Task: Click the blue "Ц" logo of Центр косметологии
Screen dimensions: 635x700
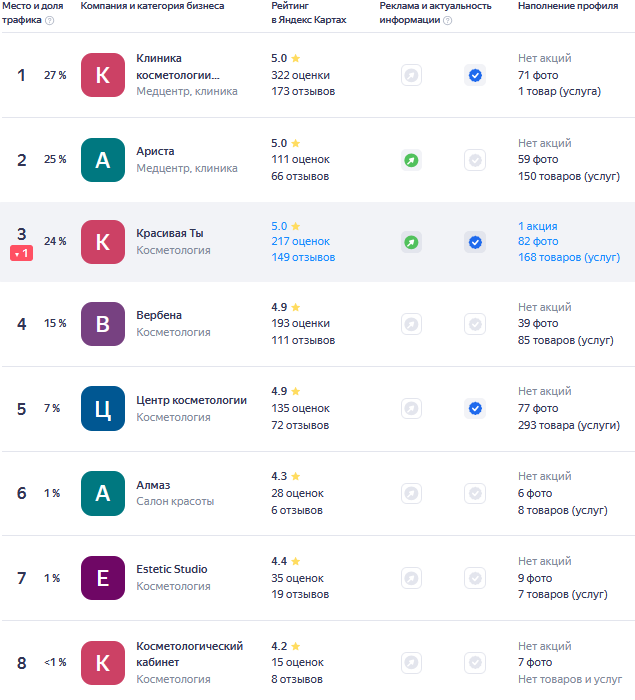Action: pyautogui.click(x=103, y=408)
